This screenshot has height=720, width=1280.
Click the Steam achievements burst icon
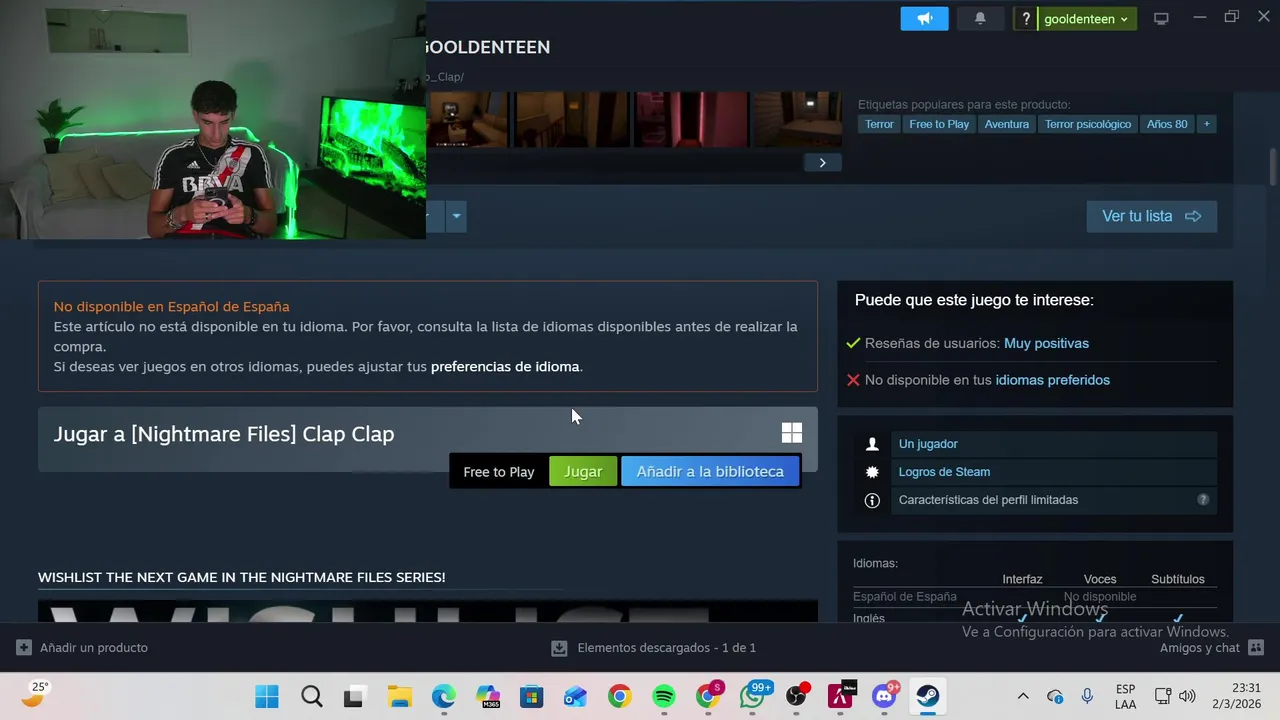(x=872, y=472)
